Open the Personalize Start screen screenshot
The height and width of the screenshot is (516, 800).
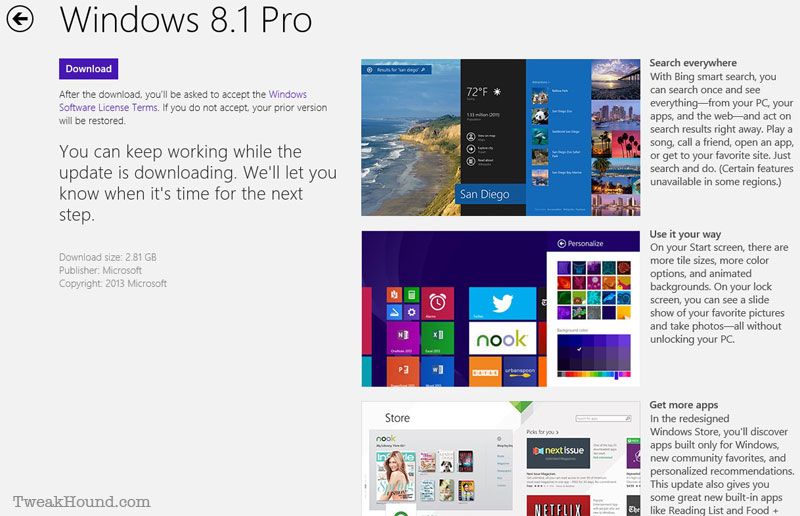click(x=501, y=309)
